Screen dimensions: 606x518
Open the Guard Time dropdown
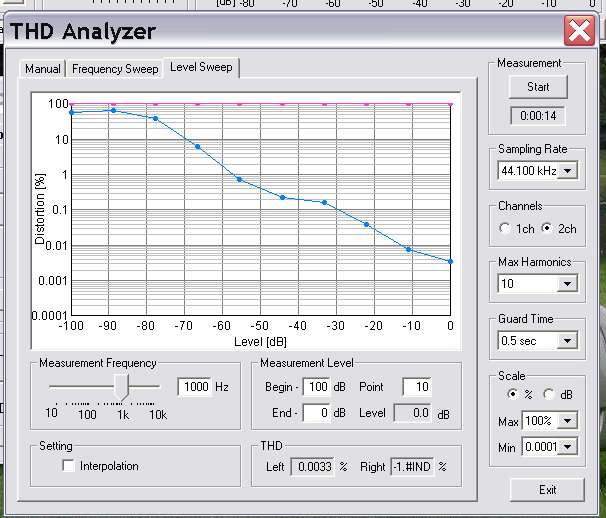567,341
